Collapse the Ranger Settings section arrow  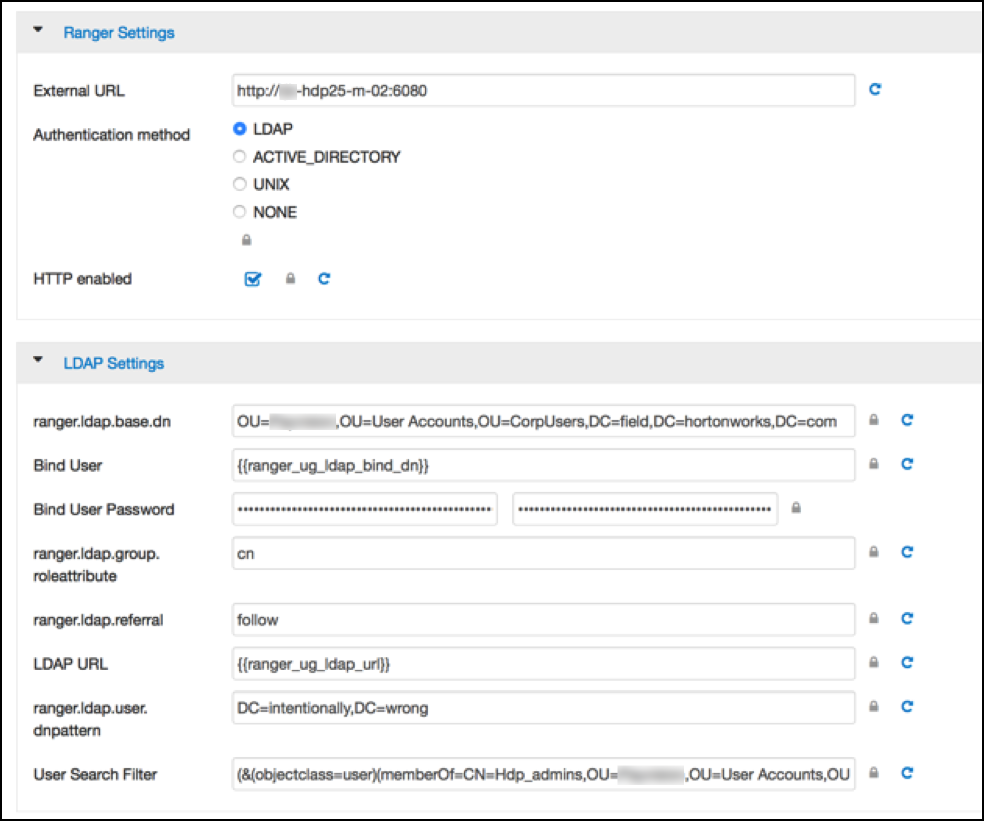pos(39,32)
